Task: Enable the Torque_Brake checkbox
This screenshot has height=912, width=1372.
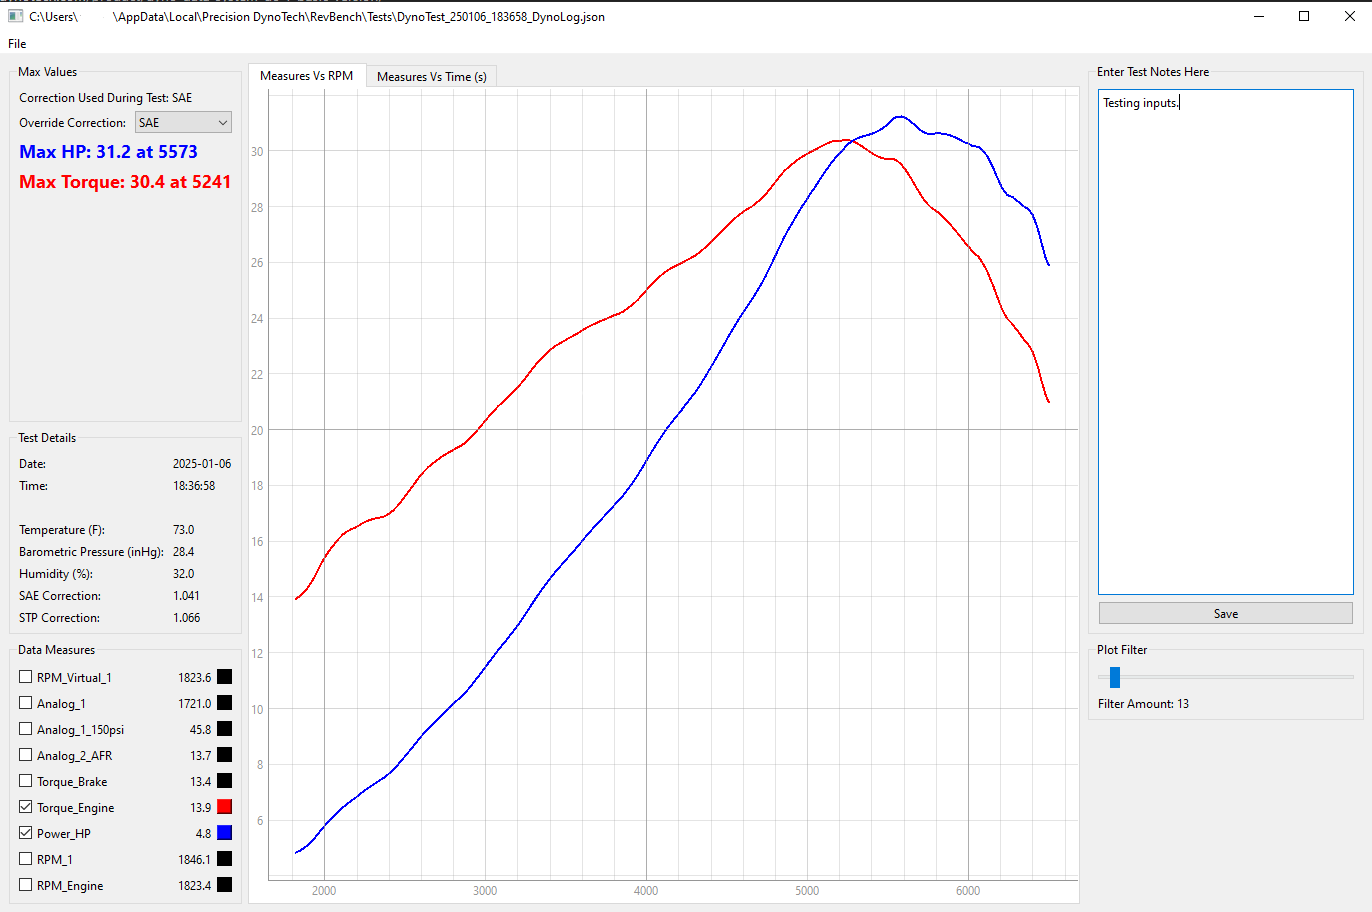Action: coord(26,781)
